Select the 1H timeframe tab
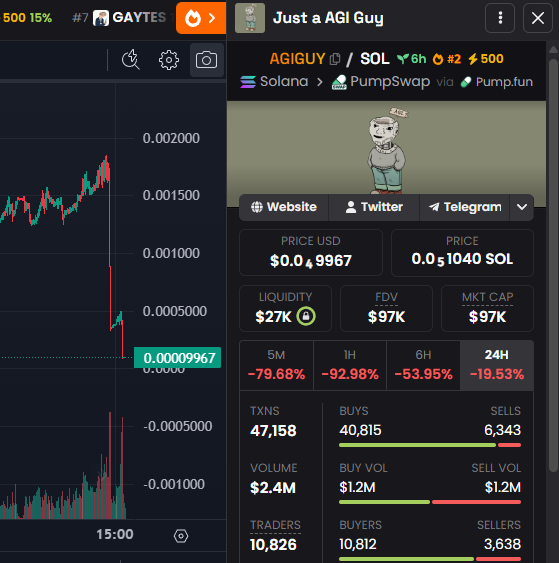Image resolution: width=559 pixels, height=563 pixels. pos(350,365)
